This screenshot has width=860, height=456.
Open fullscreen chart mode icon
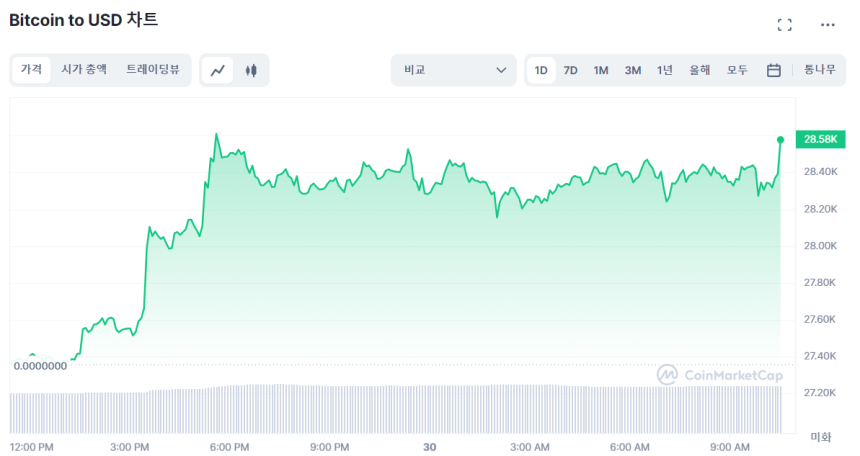click(x=785, y=25)
